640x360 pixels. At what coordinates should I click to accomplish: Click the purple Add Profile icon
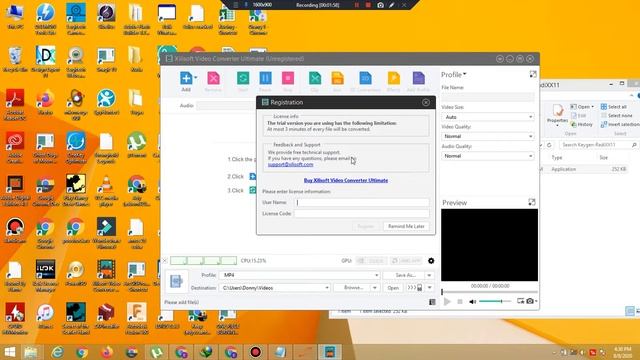418,78
